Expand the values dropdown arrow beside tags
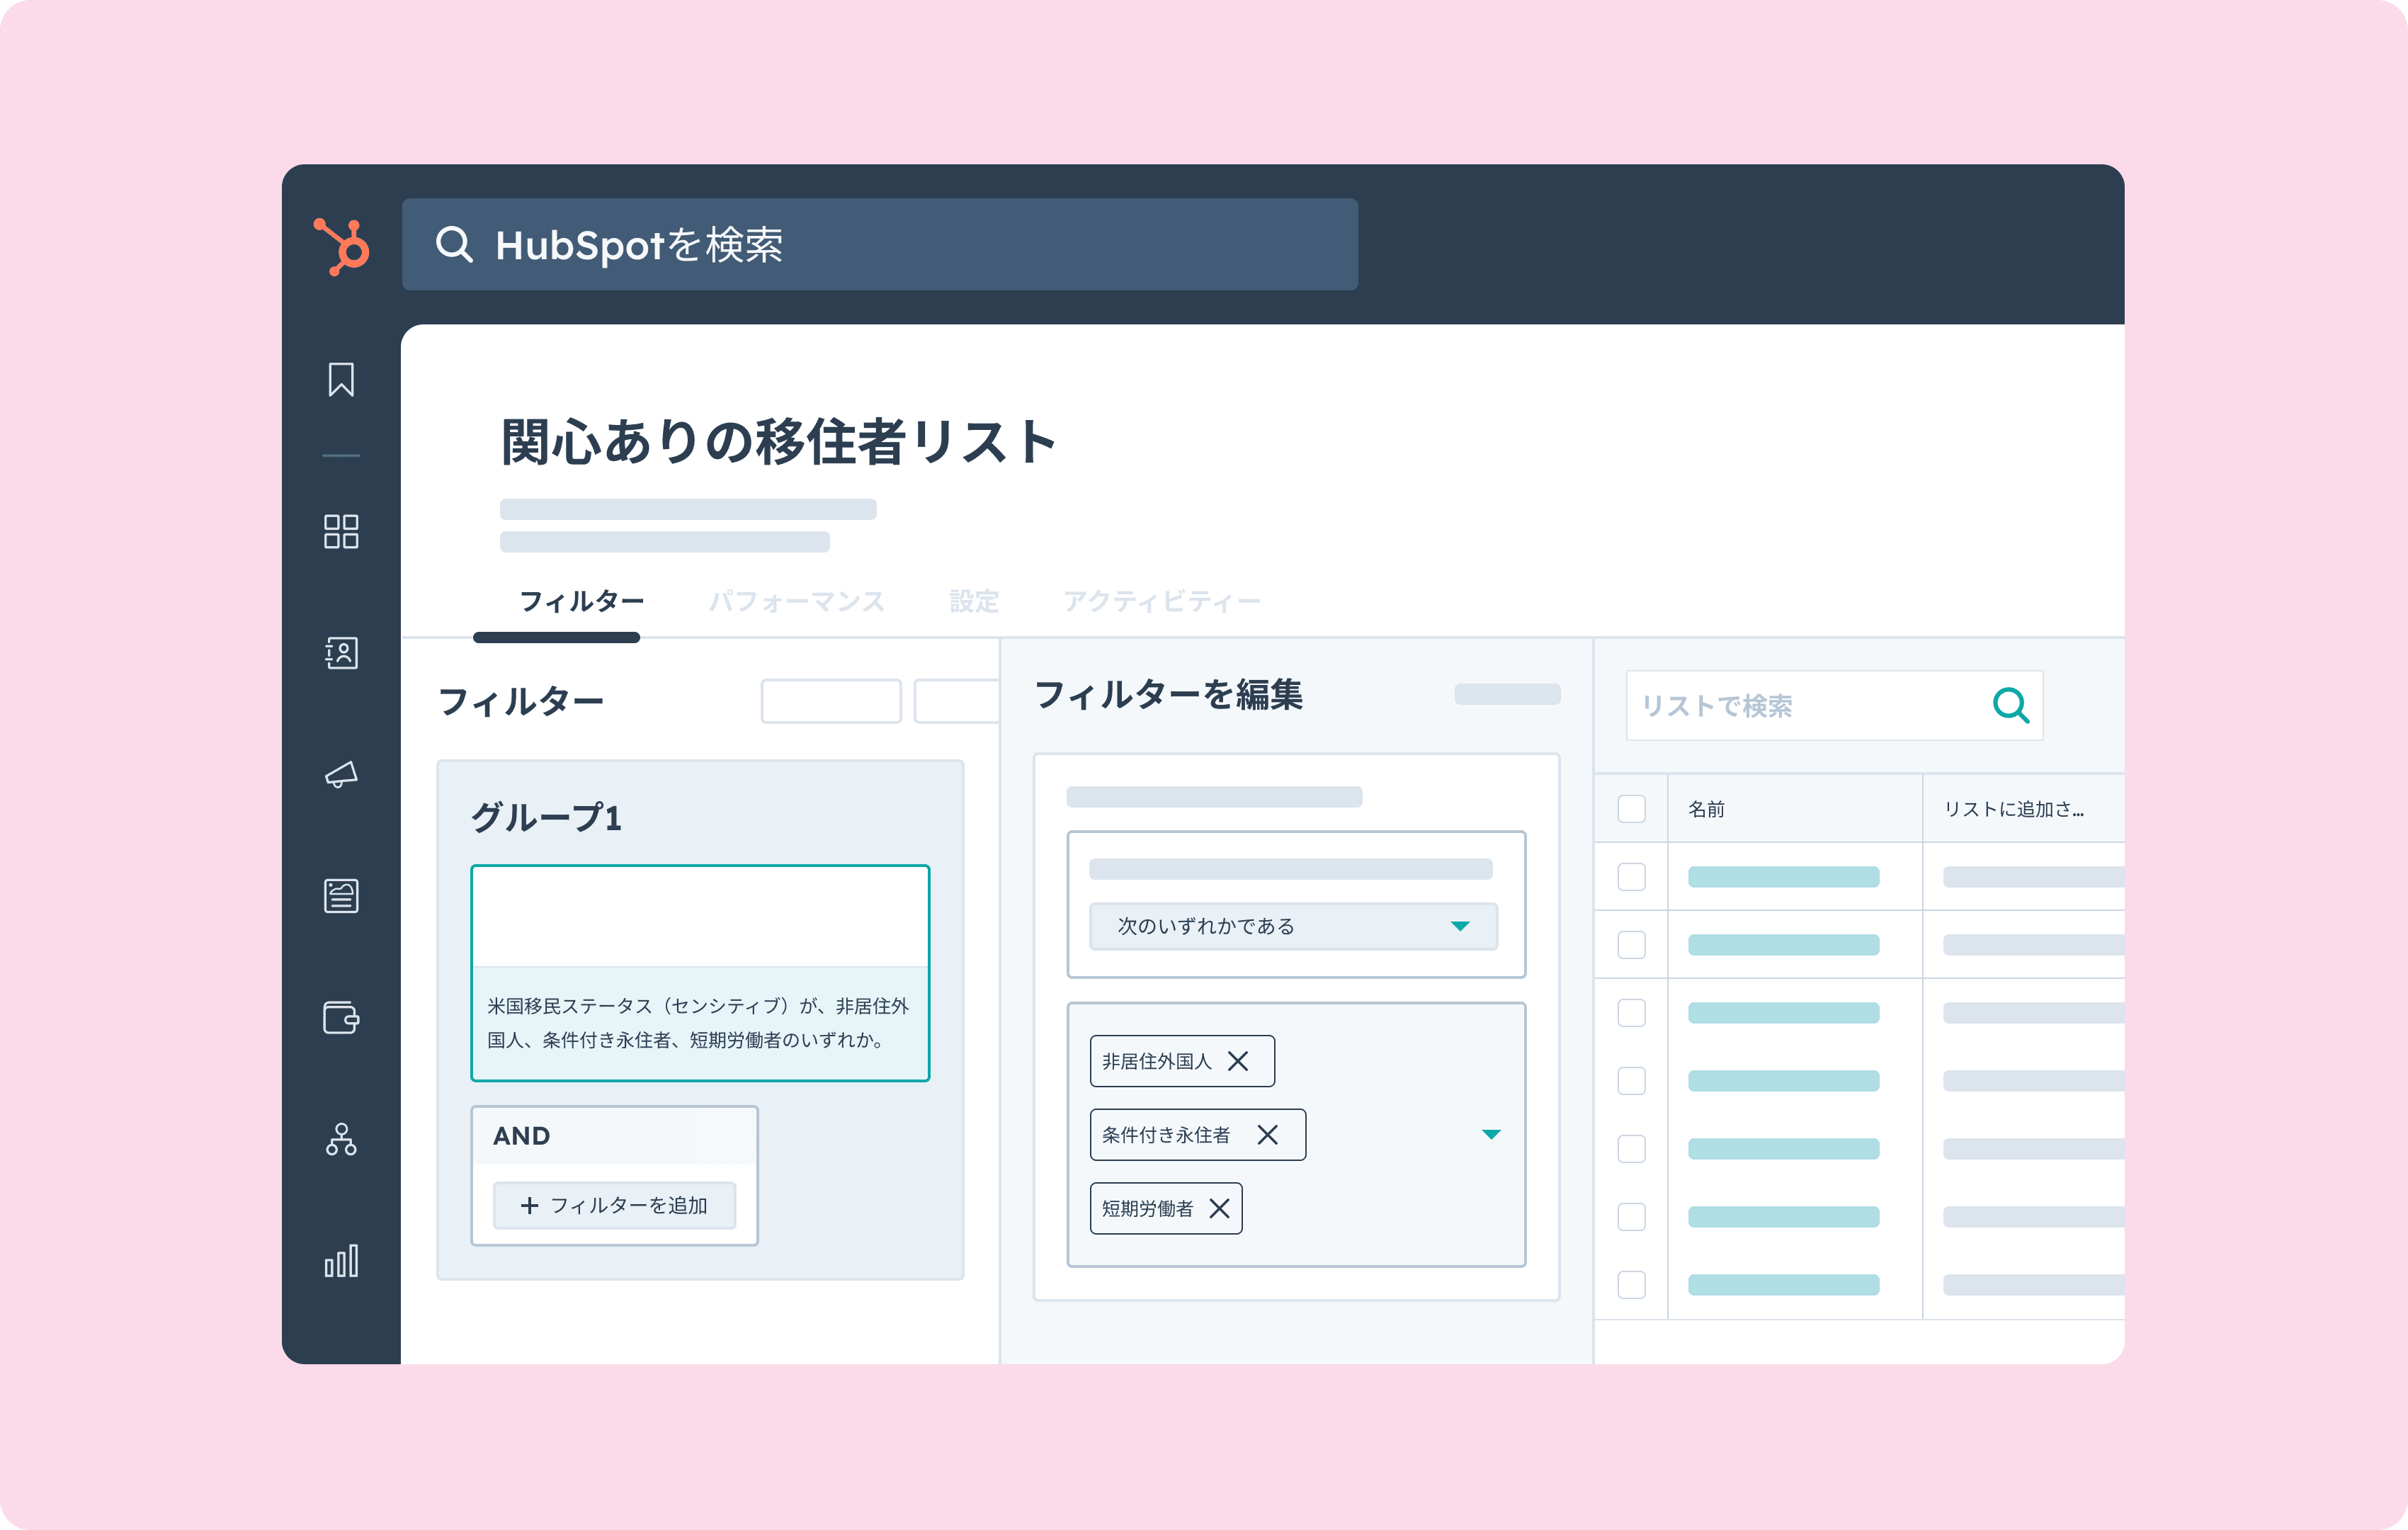Screen dimensions: 2408x1530 1491,1135
